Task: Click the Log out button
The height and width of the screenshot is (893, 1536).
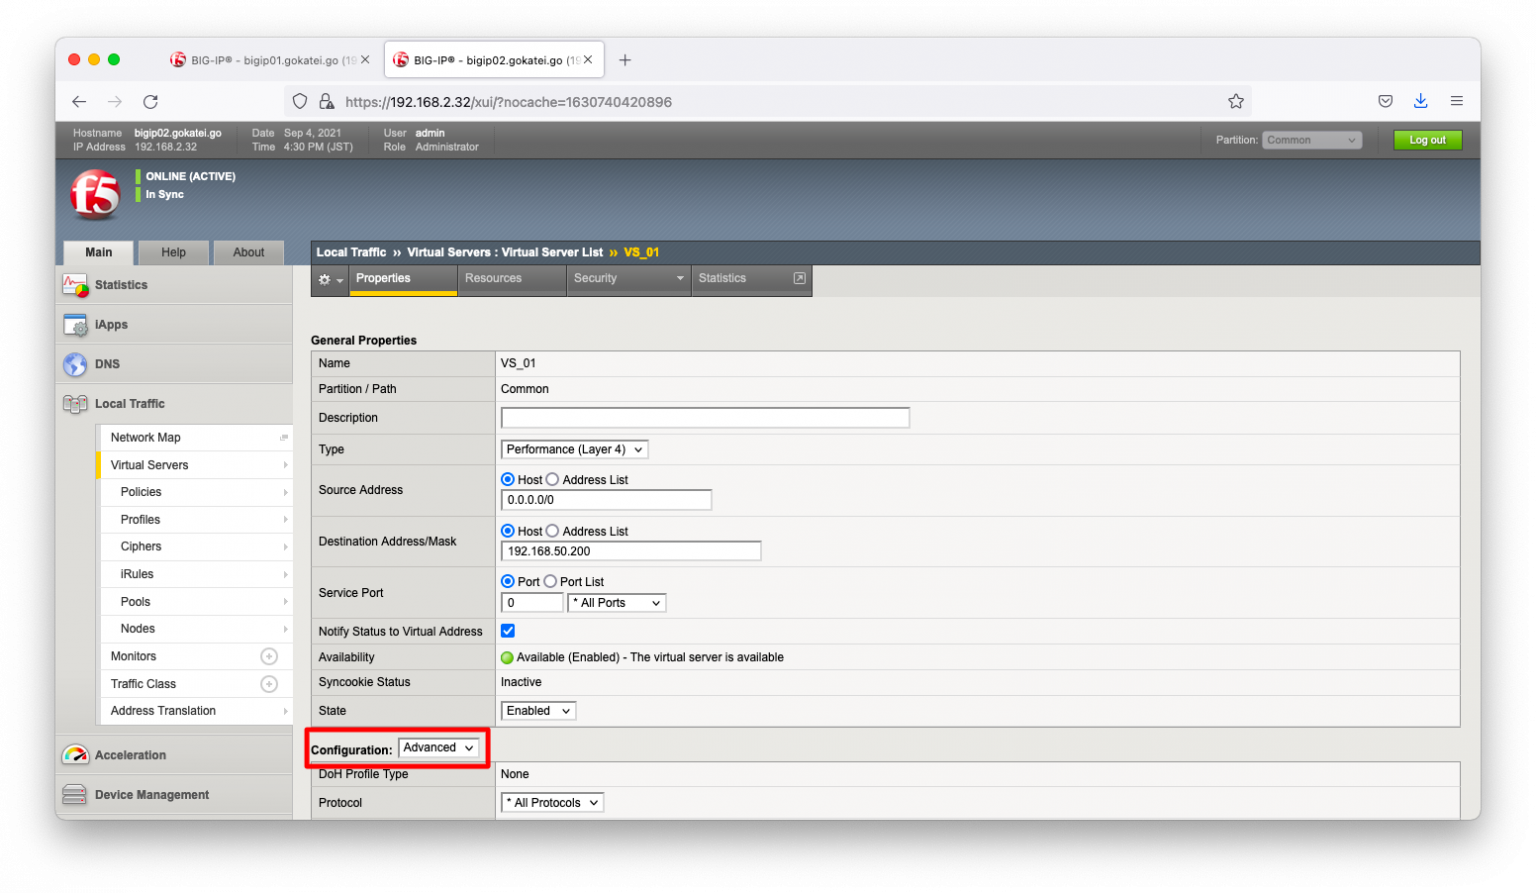Action: (1427, 141)
